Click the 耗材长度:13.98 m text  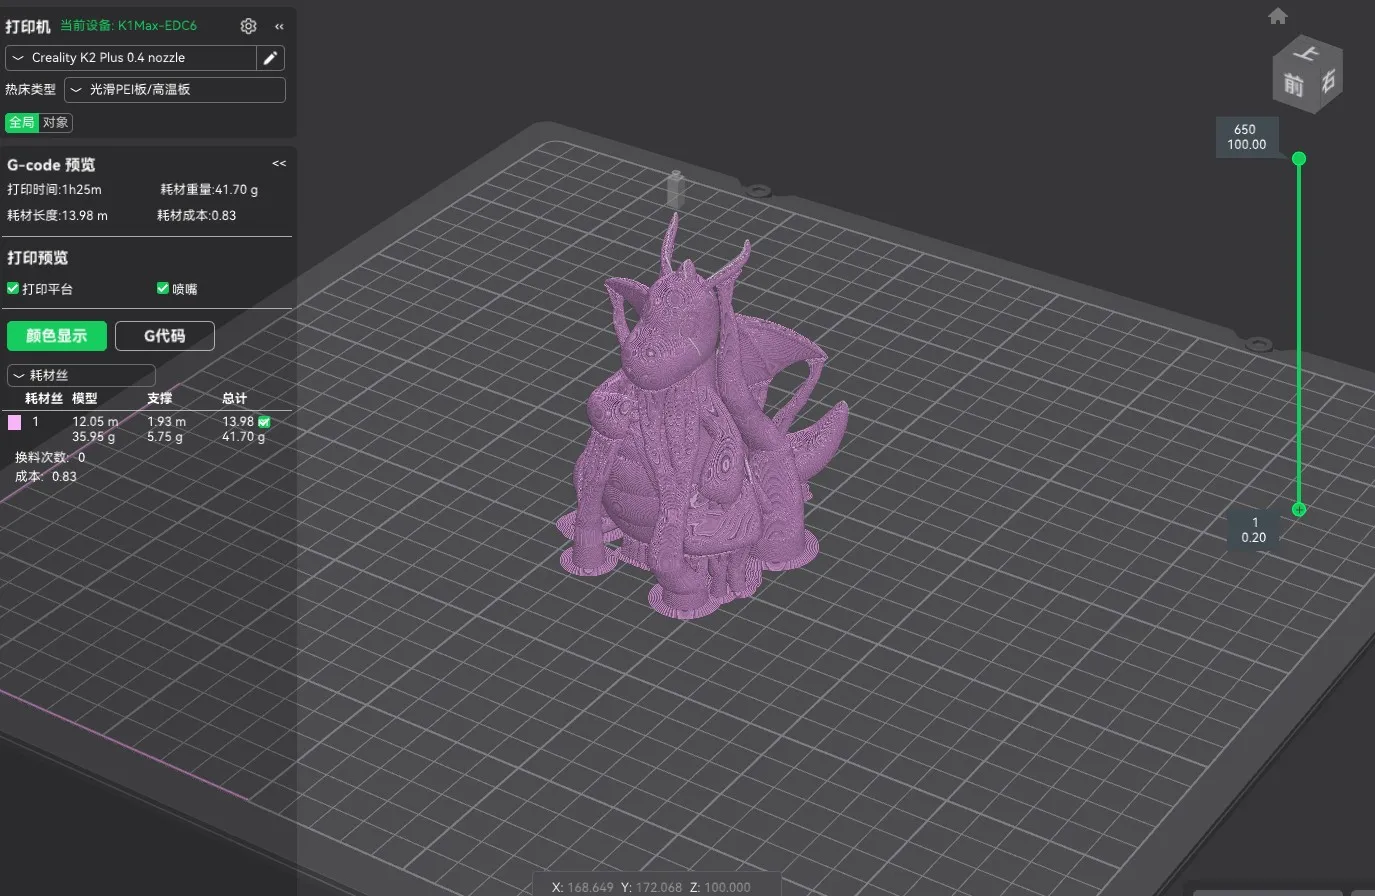point(57,215)
